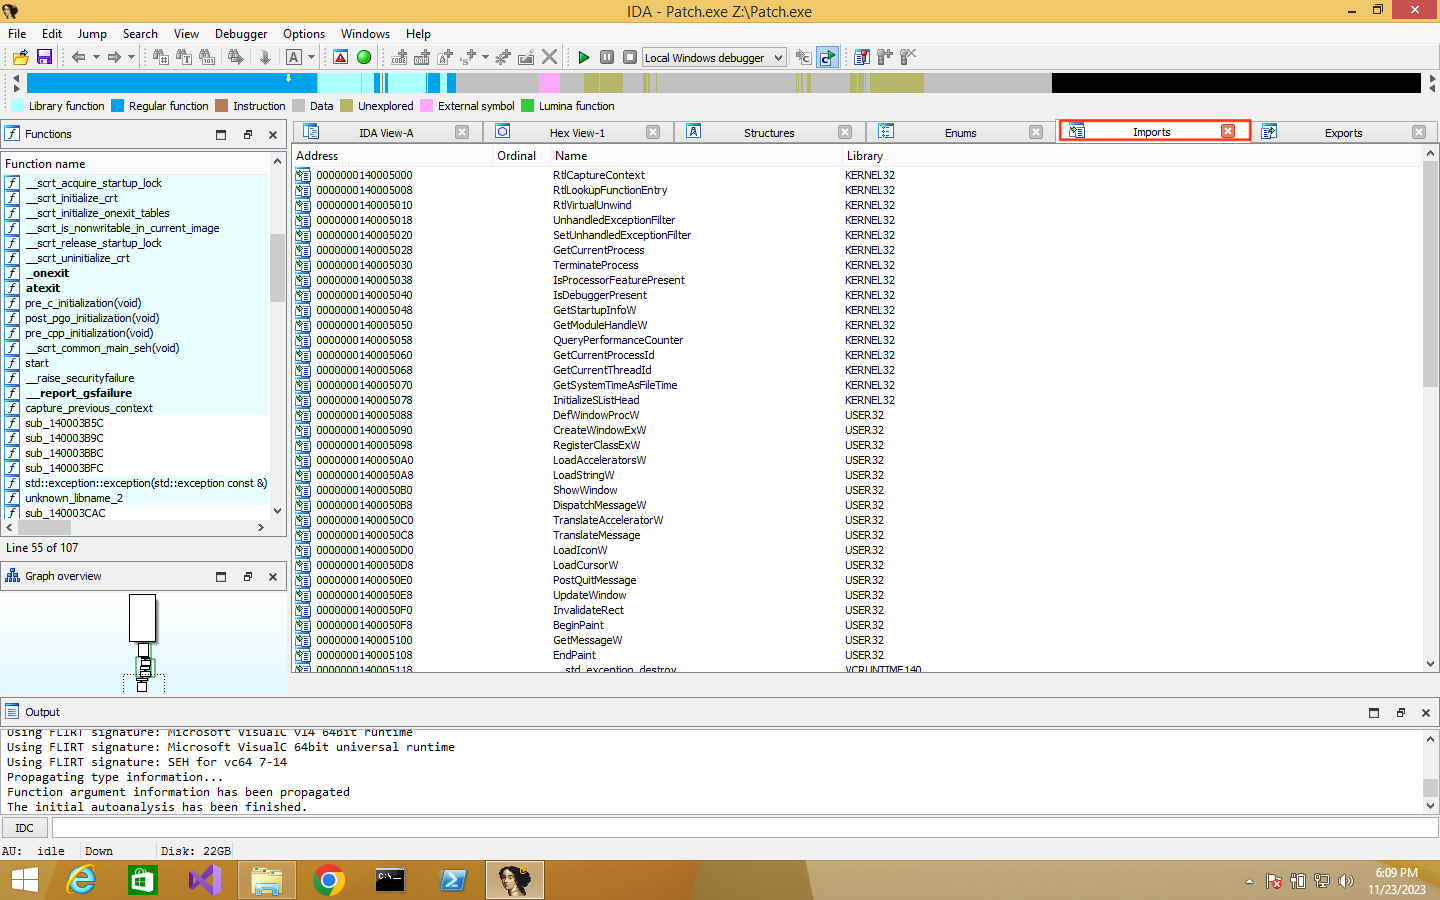Click the convert to CODE icon

point(399,57)
